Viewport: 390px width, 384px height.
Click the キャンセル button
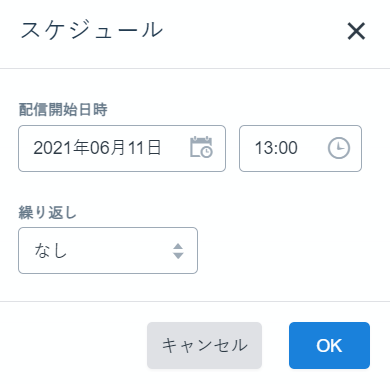204,345
